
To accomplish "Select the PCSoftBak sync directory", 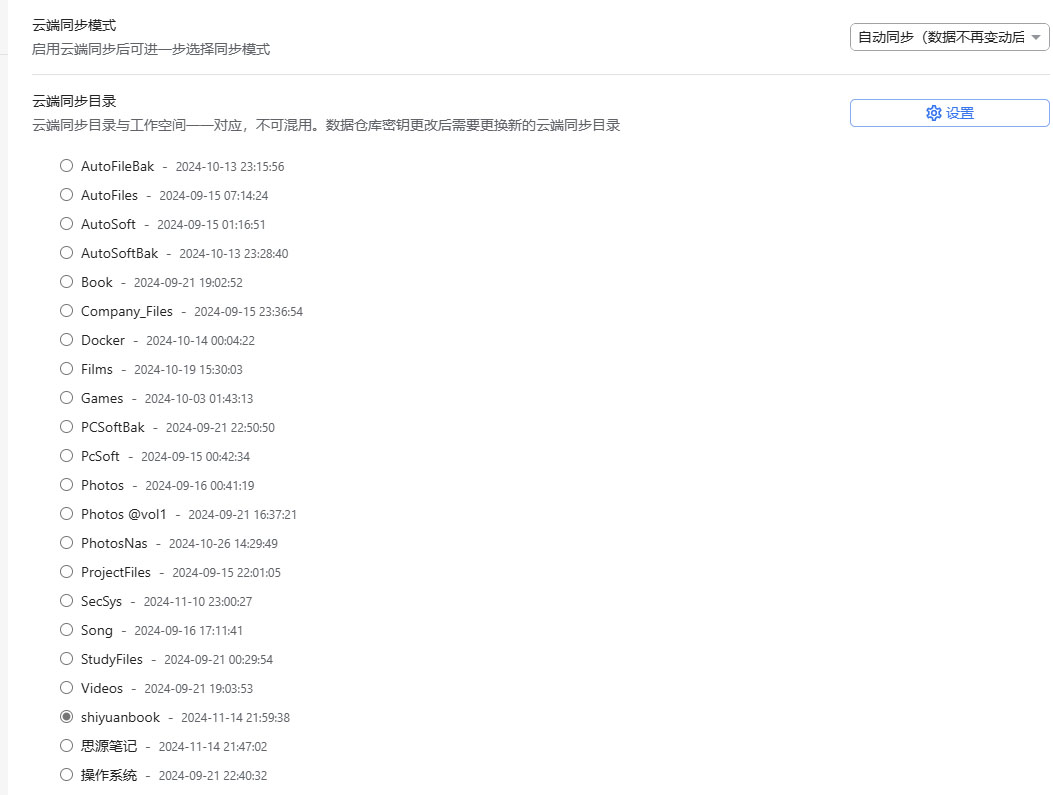I will click(66, 426).
